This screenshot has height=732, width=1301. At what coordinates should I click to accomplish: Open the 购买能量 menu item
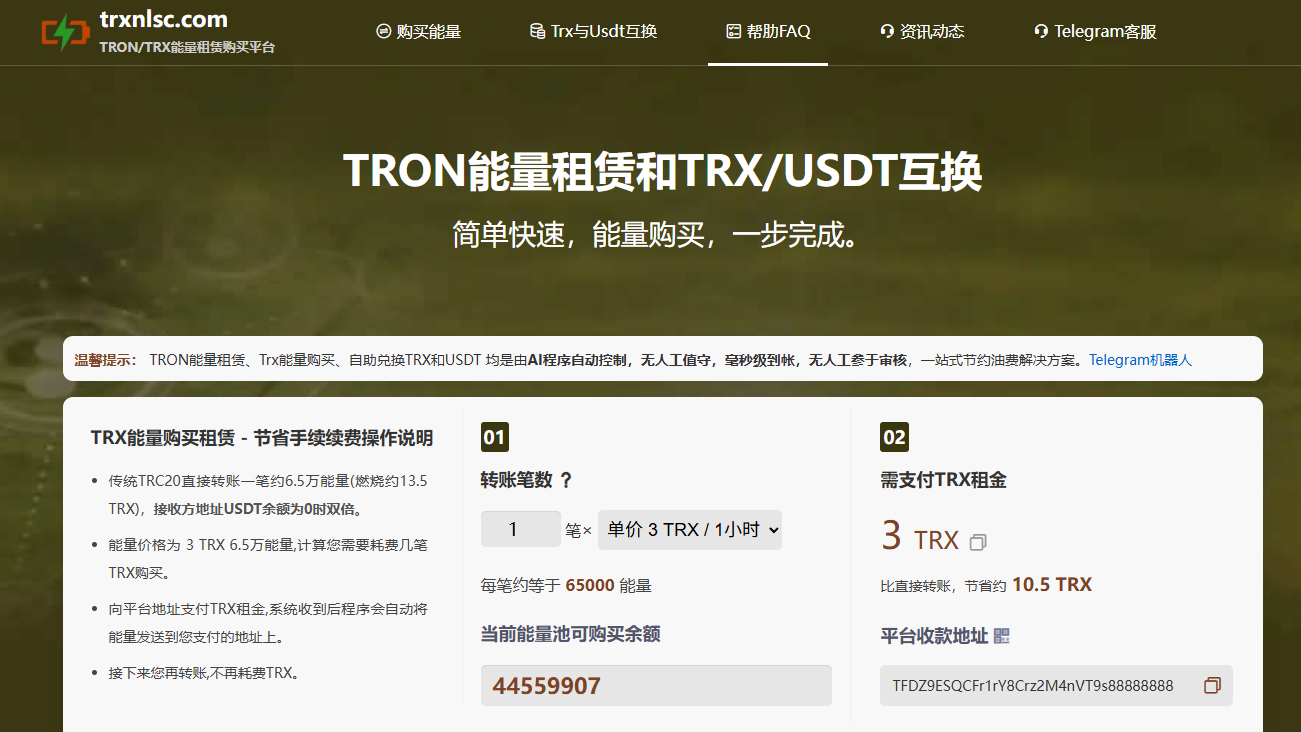tap(419, 31)
